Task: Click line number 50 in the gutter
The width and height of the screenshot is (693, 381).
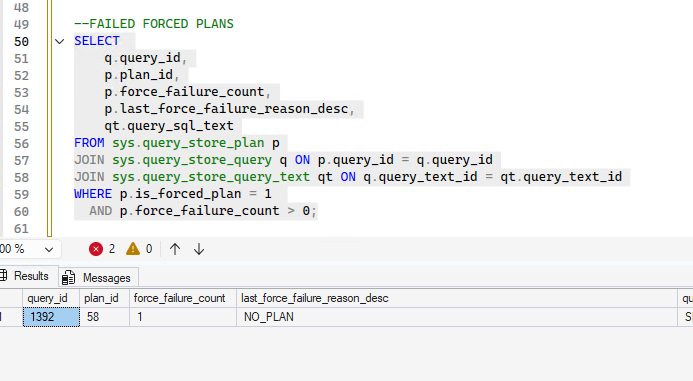Action: pos(21,42)
